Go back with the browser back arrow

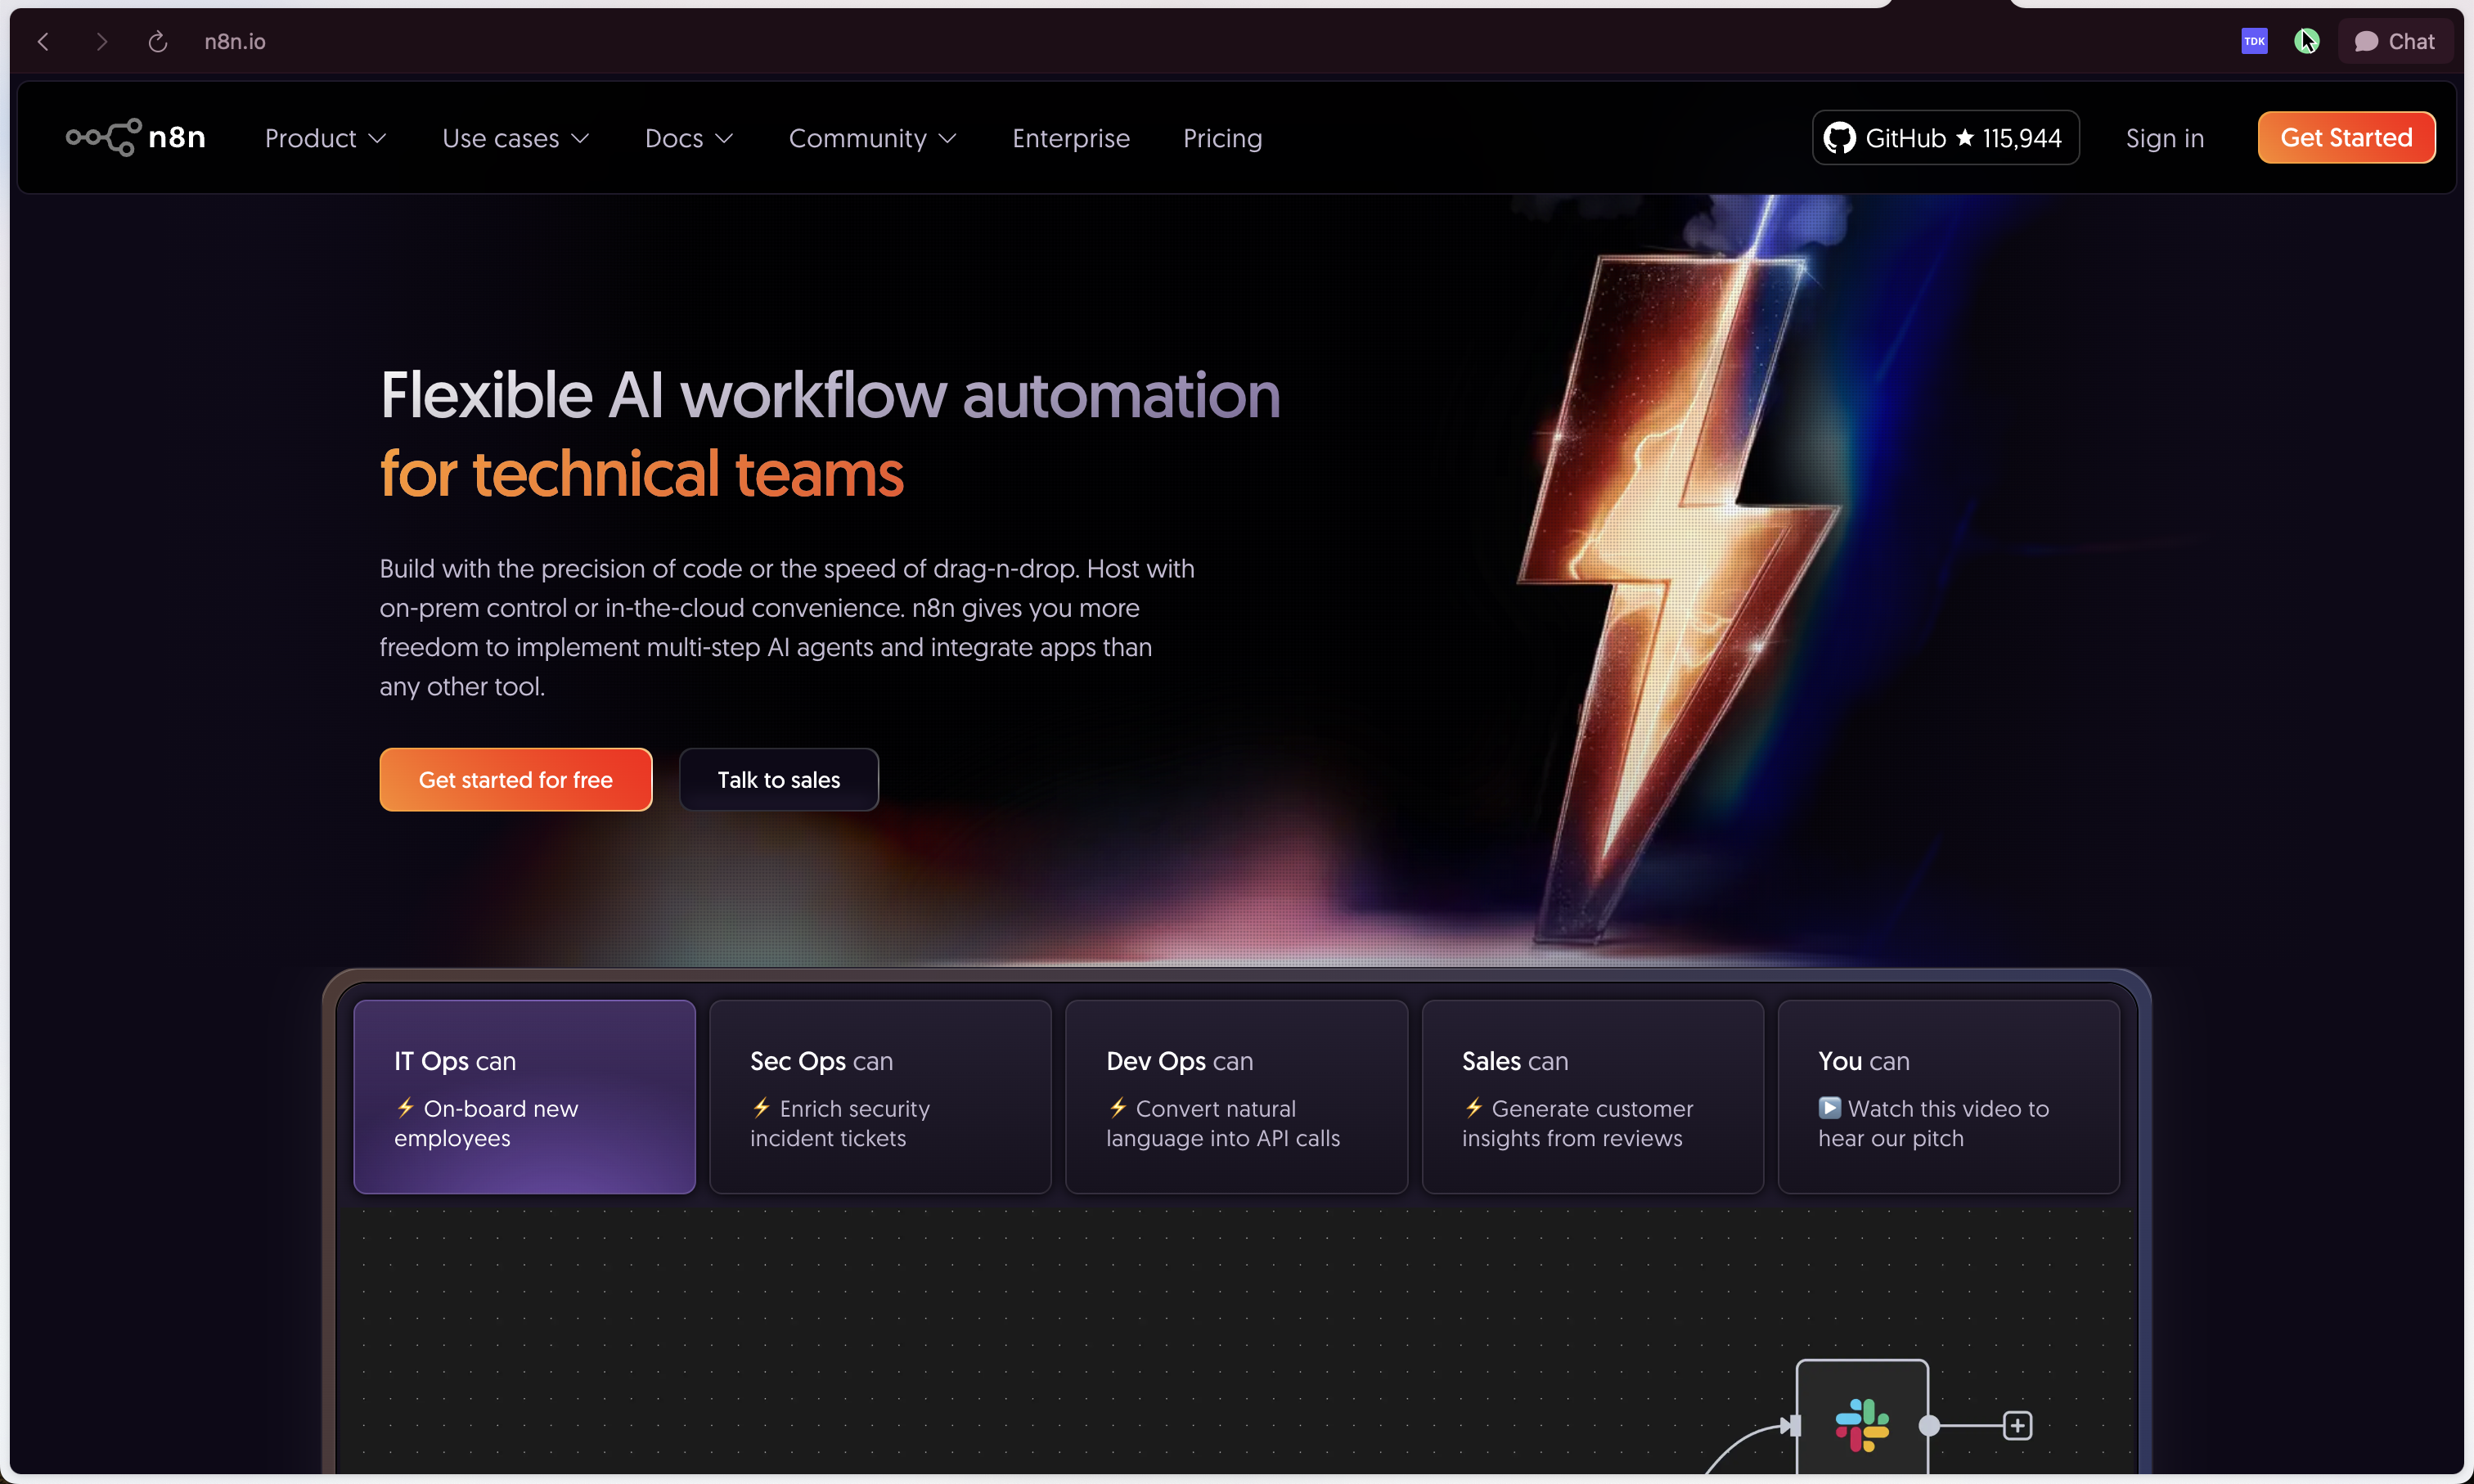[x=43, y=41]
